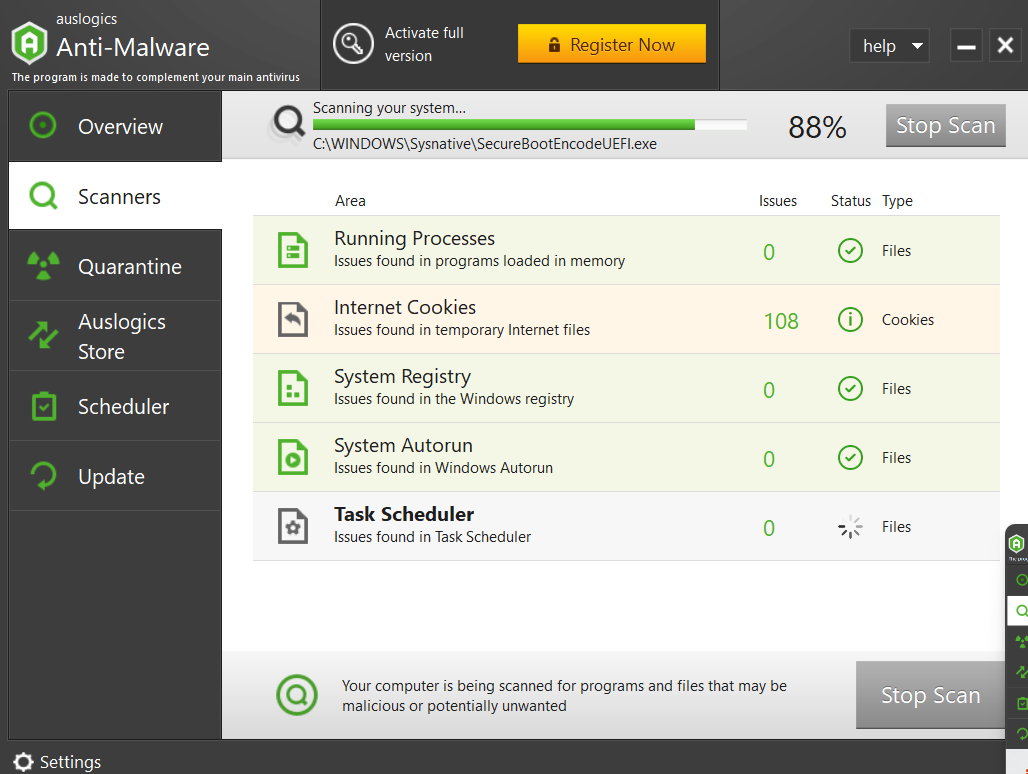
Task: Click the Auslogics shield logo icon
Action: (x=29, y=43)
